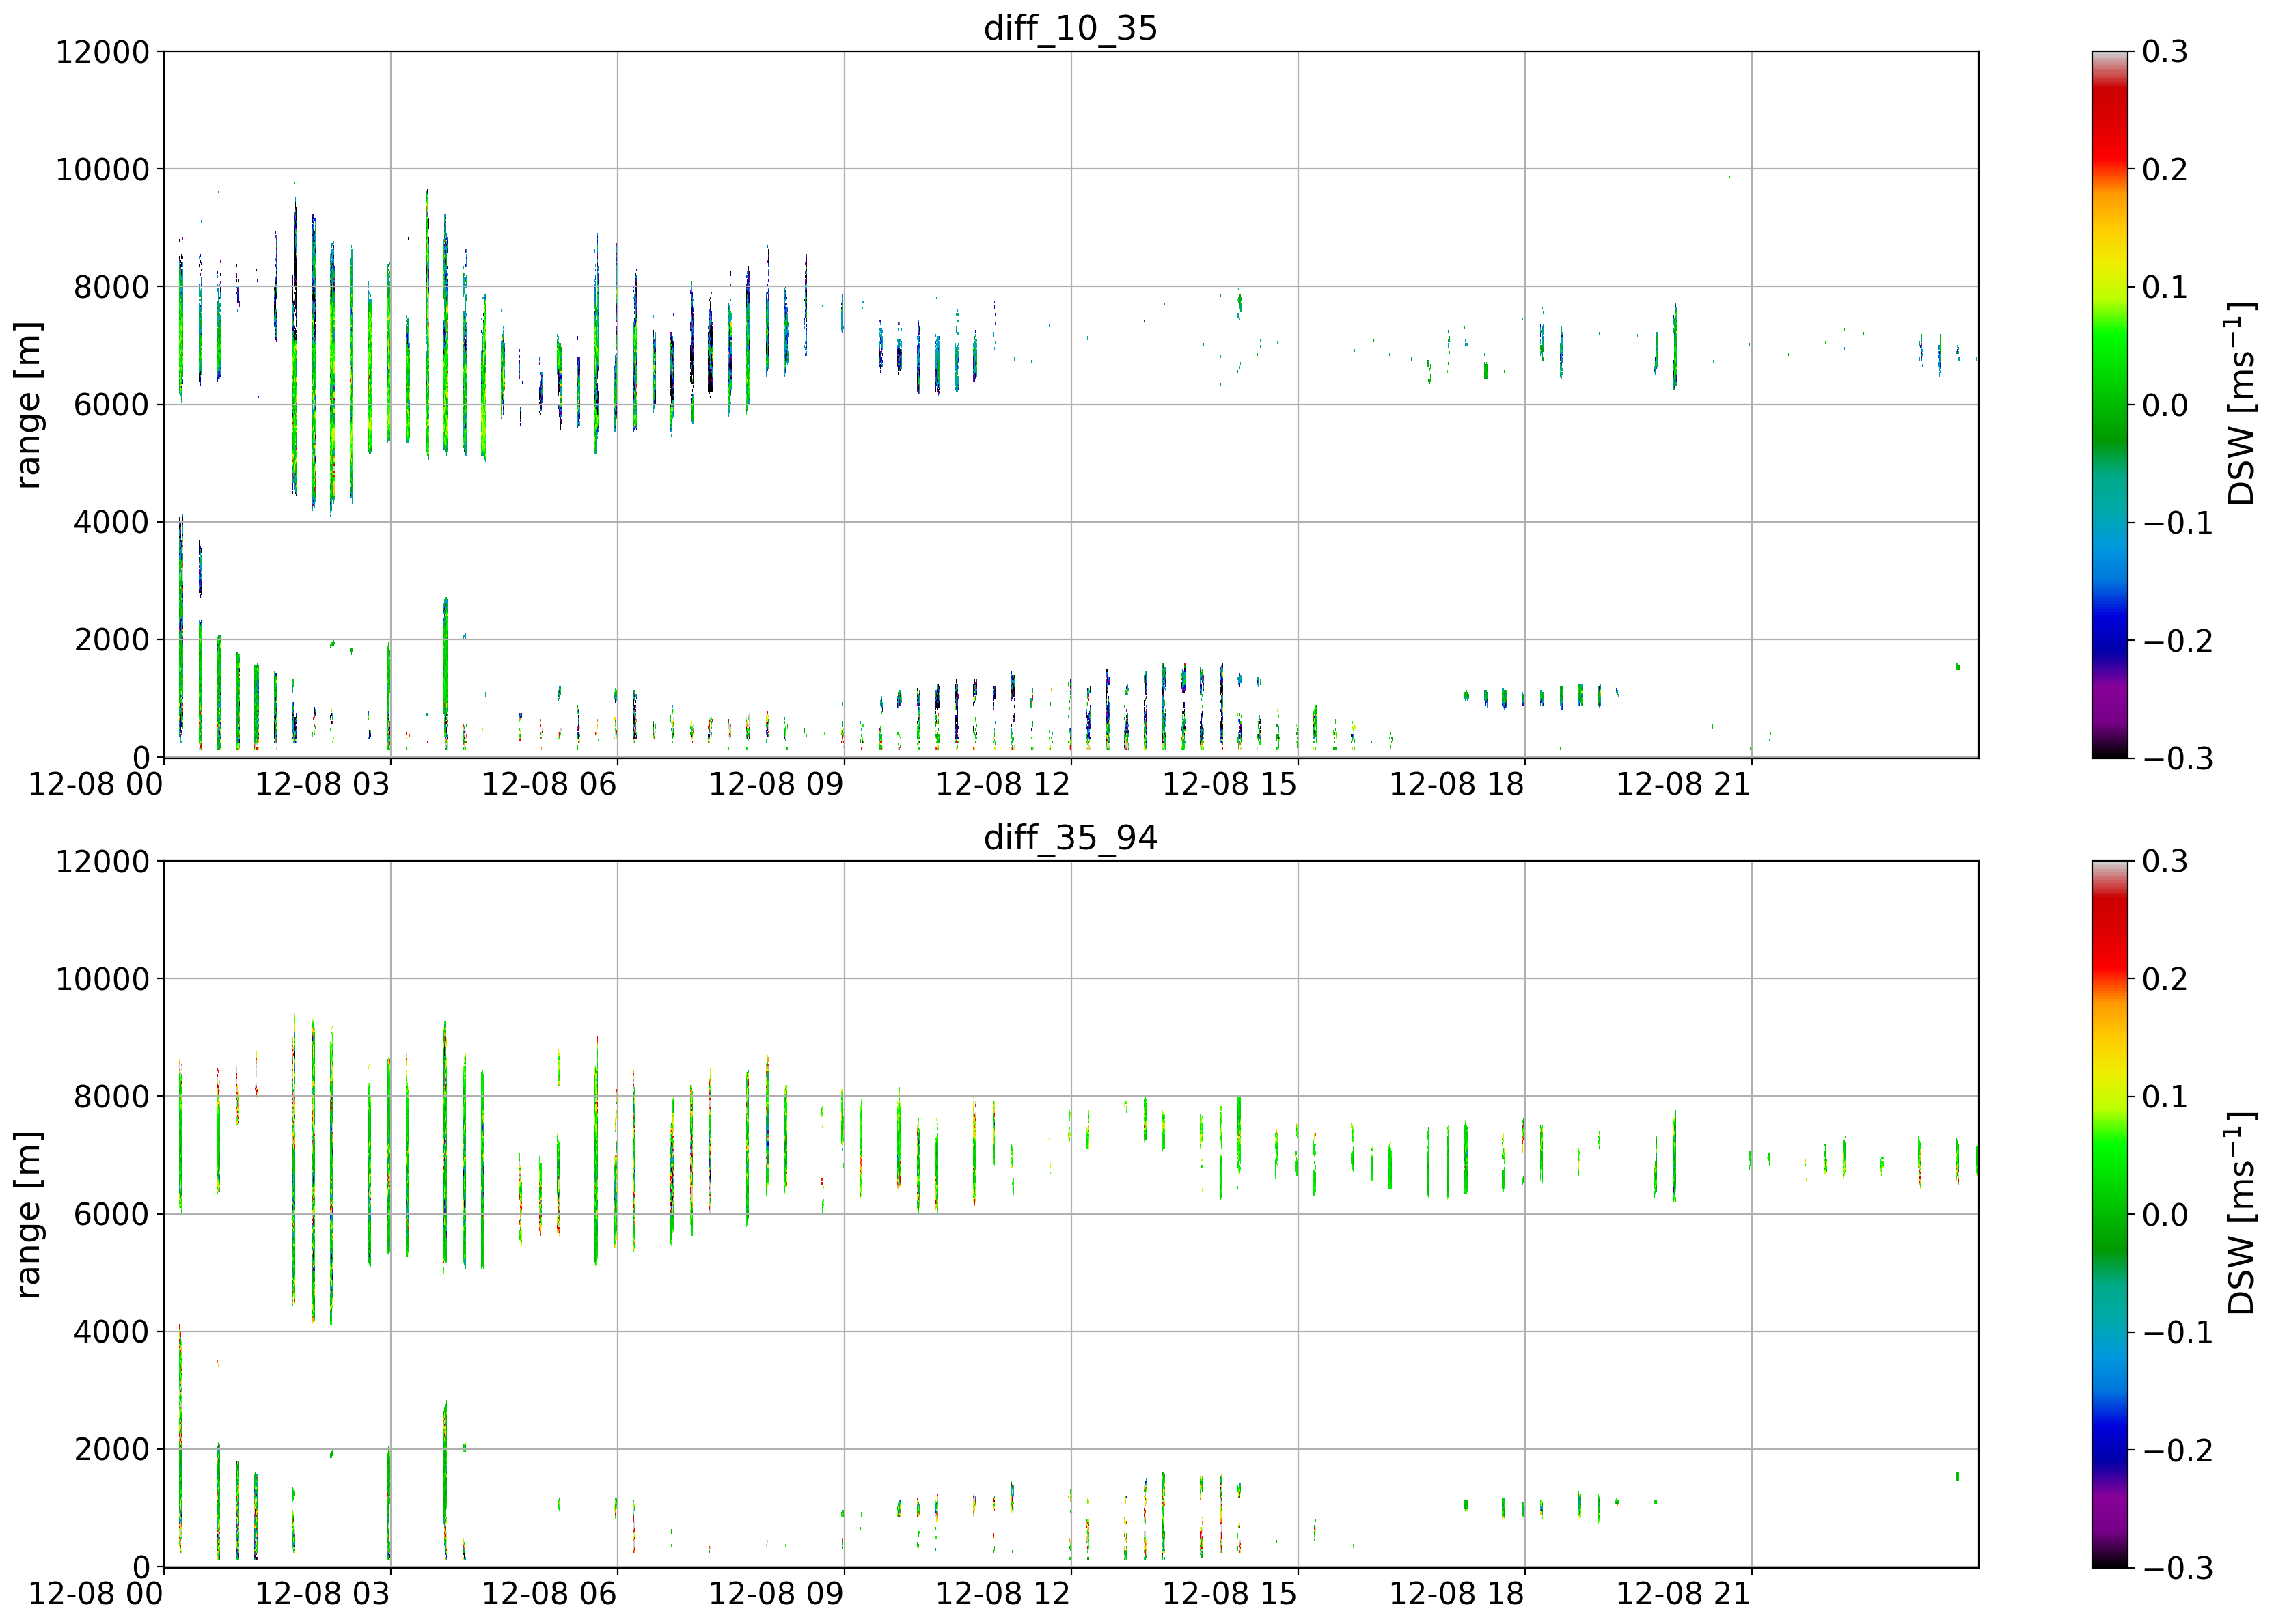Click the 12-08 06 x-tick under top plot
The width and height of the screenshot is (2274, 1624).
tap(549, 784)
